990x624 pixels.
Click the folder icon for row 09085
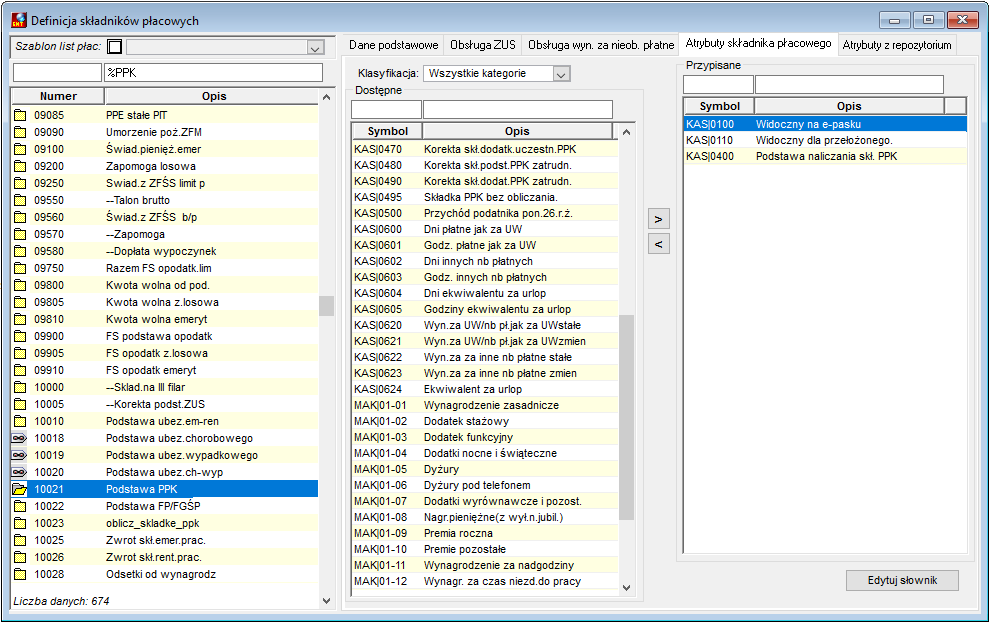[20, 115]
